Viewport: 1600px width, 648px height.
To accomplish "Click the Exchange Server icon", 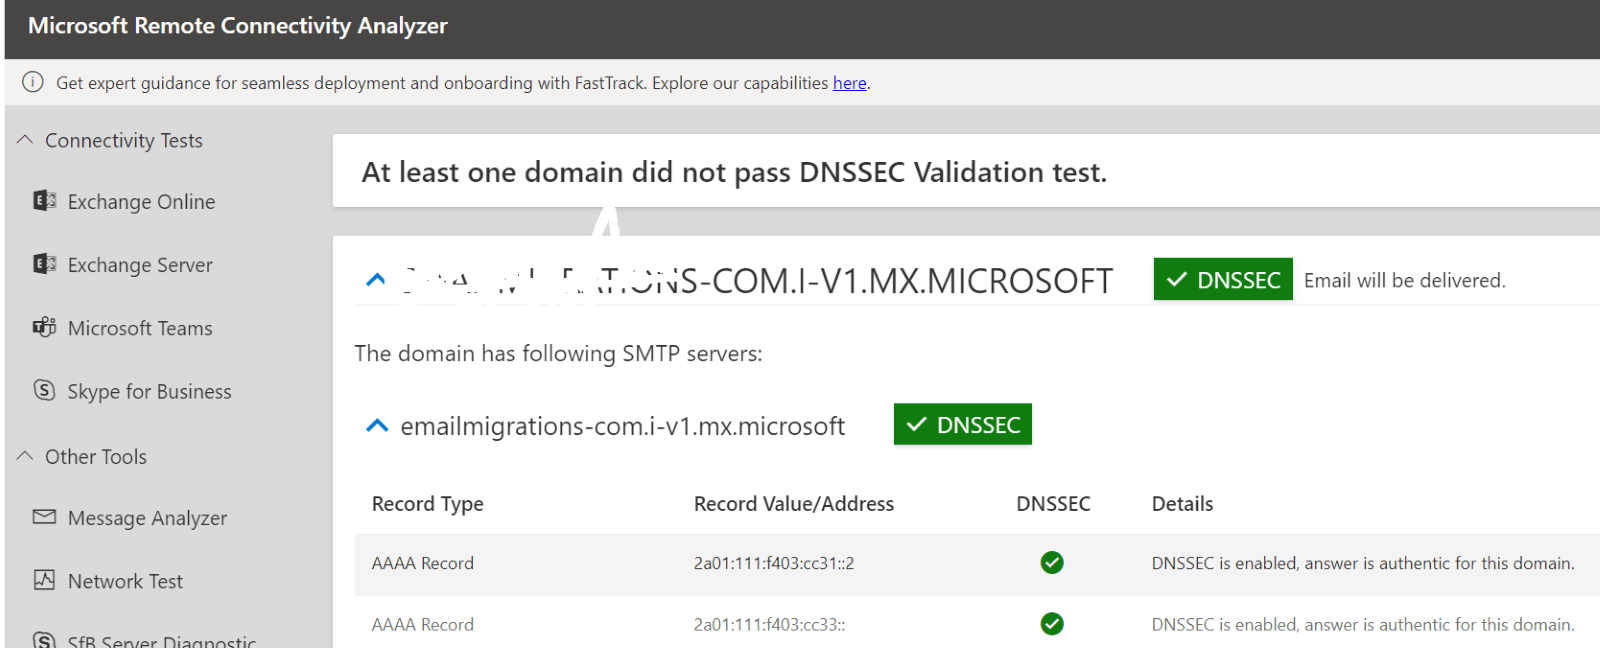I will tap(44, 263).
